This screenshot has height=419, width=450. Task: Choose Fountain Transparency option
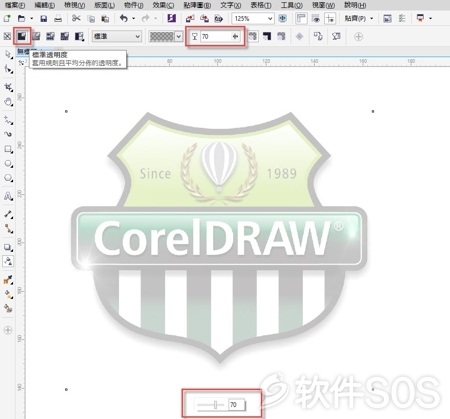[36, 36]
